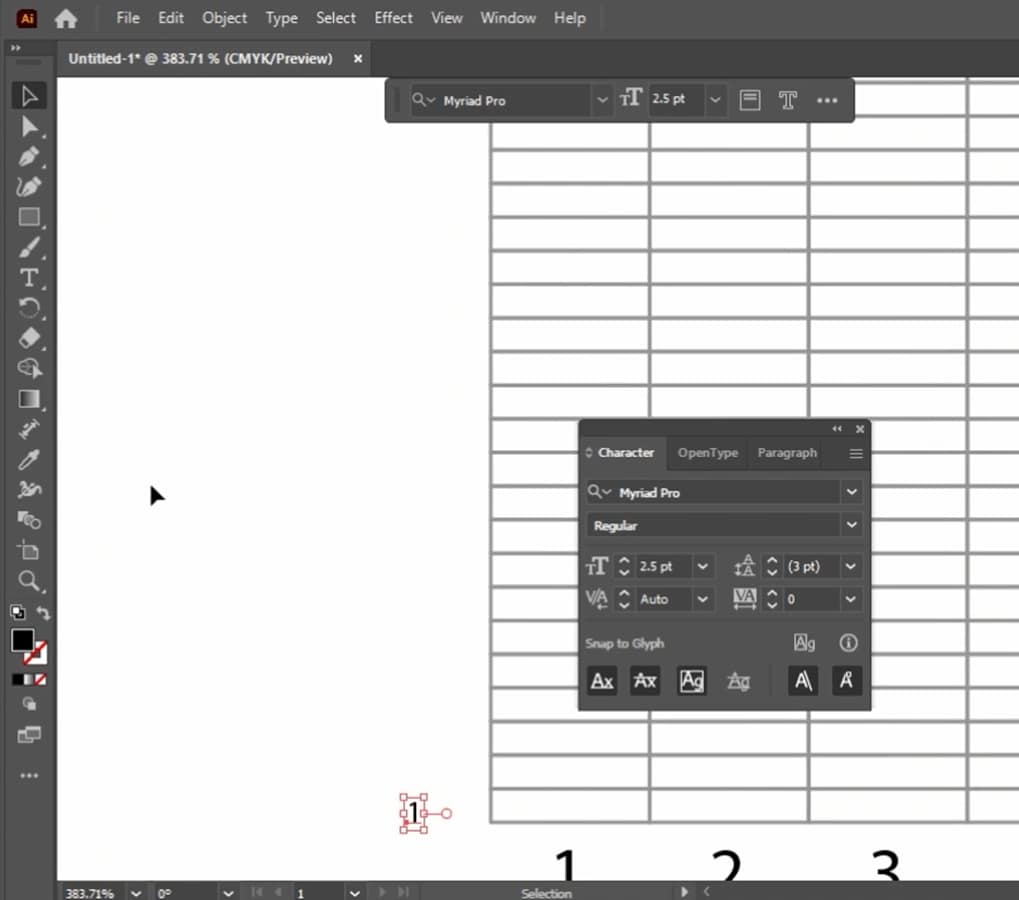The height and width of the screenshot is (900, 1019).
Task: Click the Home button in the top bar
Action: tap(66, 18)
